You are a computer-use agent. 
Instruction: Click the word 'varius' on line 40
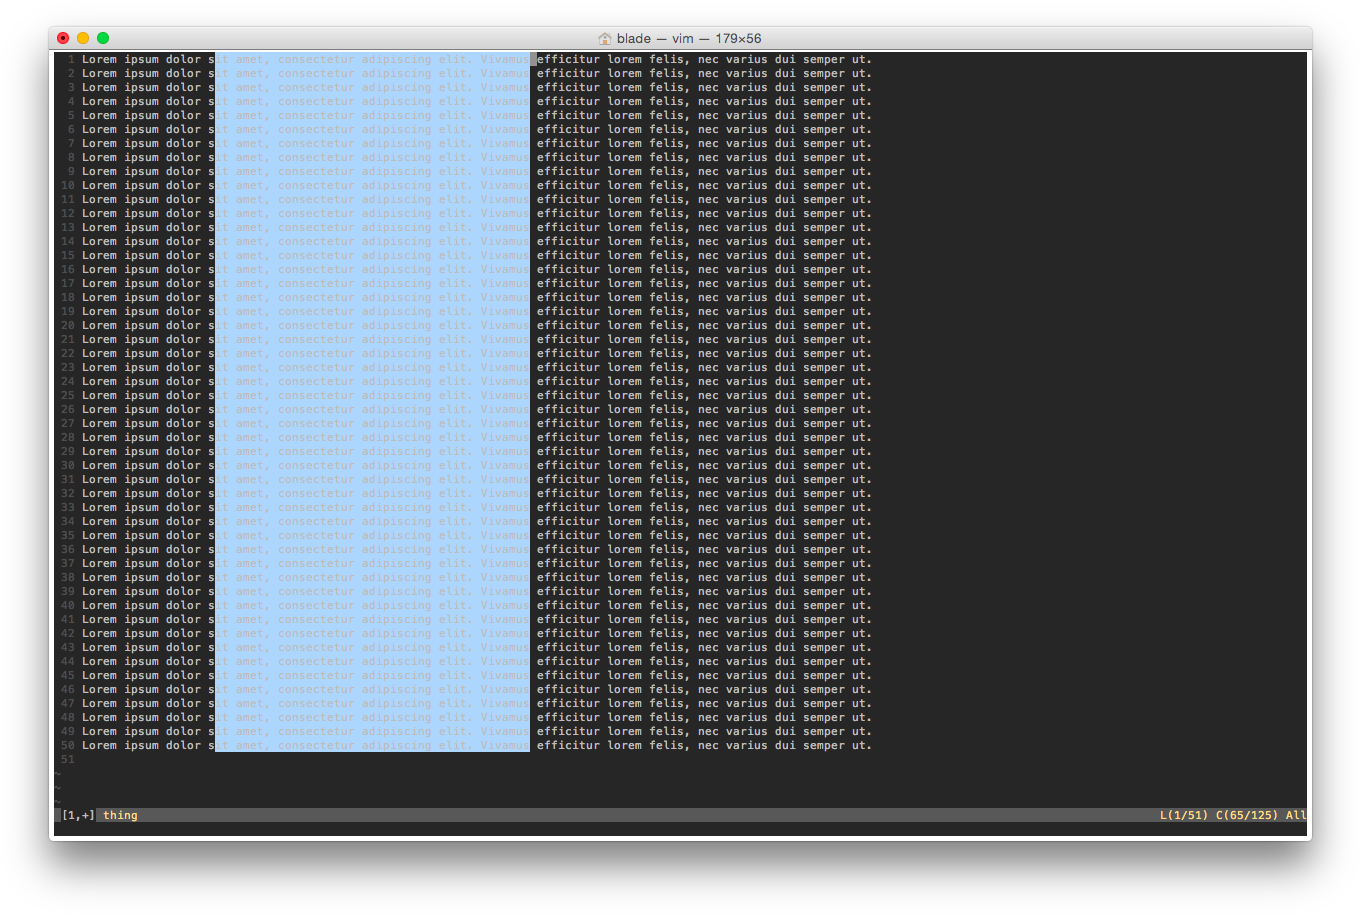point(746,605)
